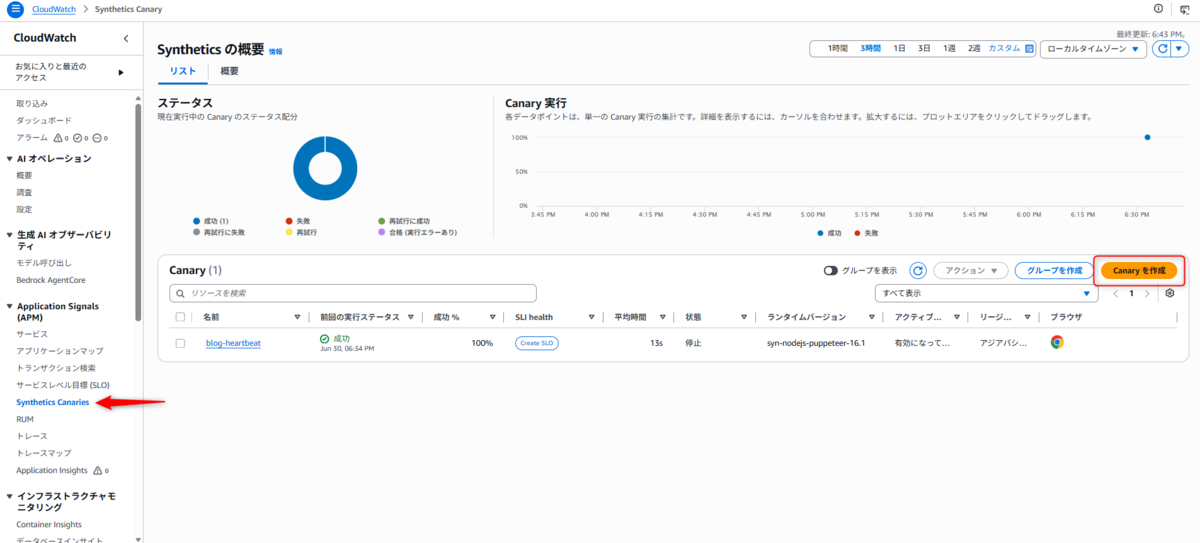Open the custom range calendar icon
Viewport: 1200px width, 543px height.
click(1029, 49)
